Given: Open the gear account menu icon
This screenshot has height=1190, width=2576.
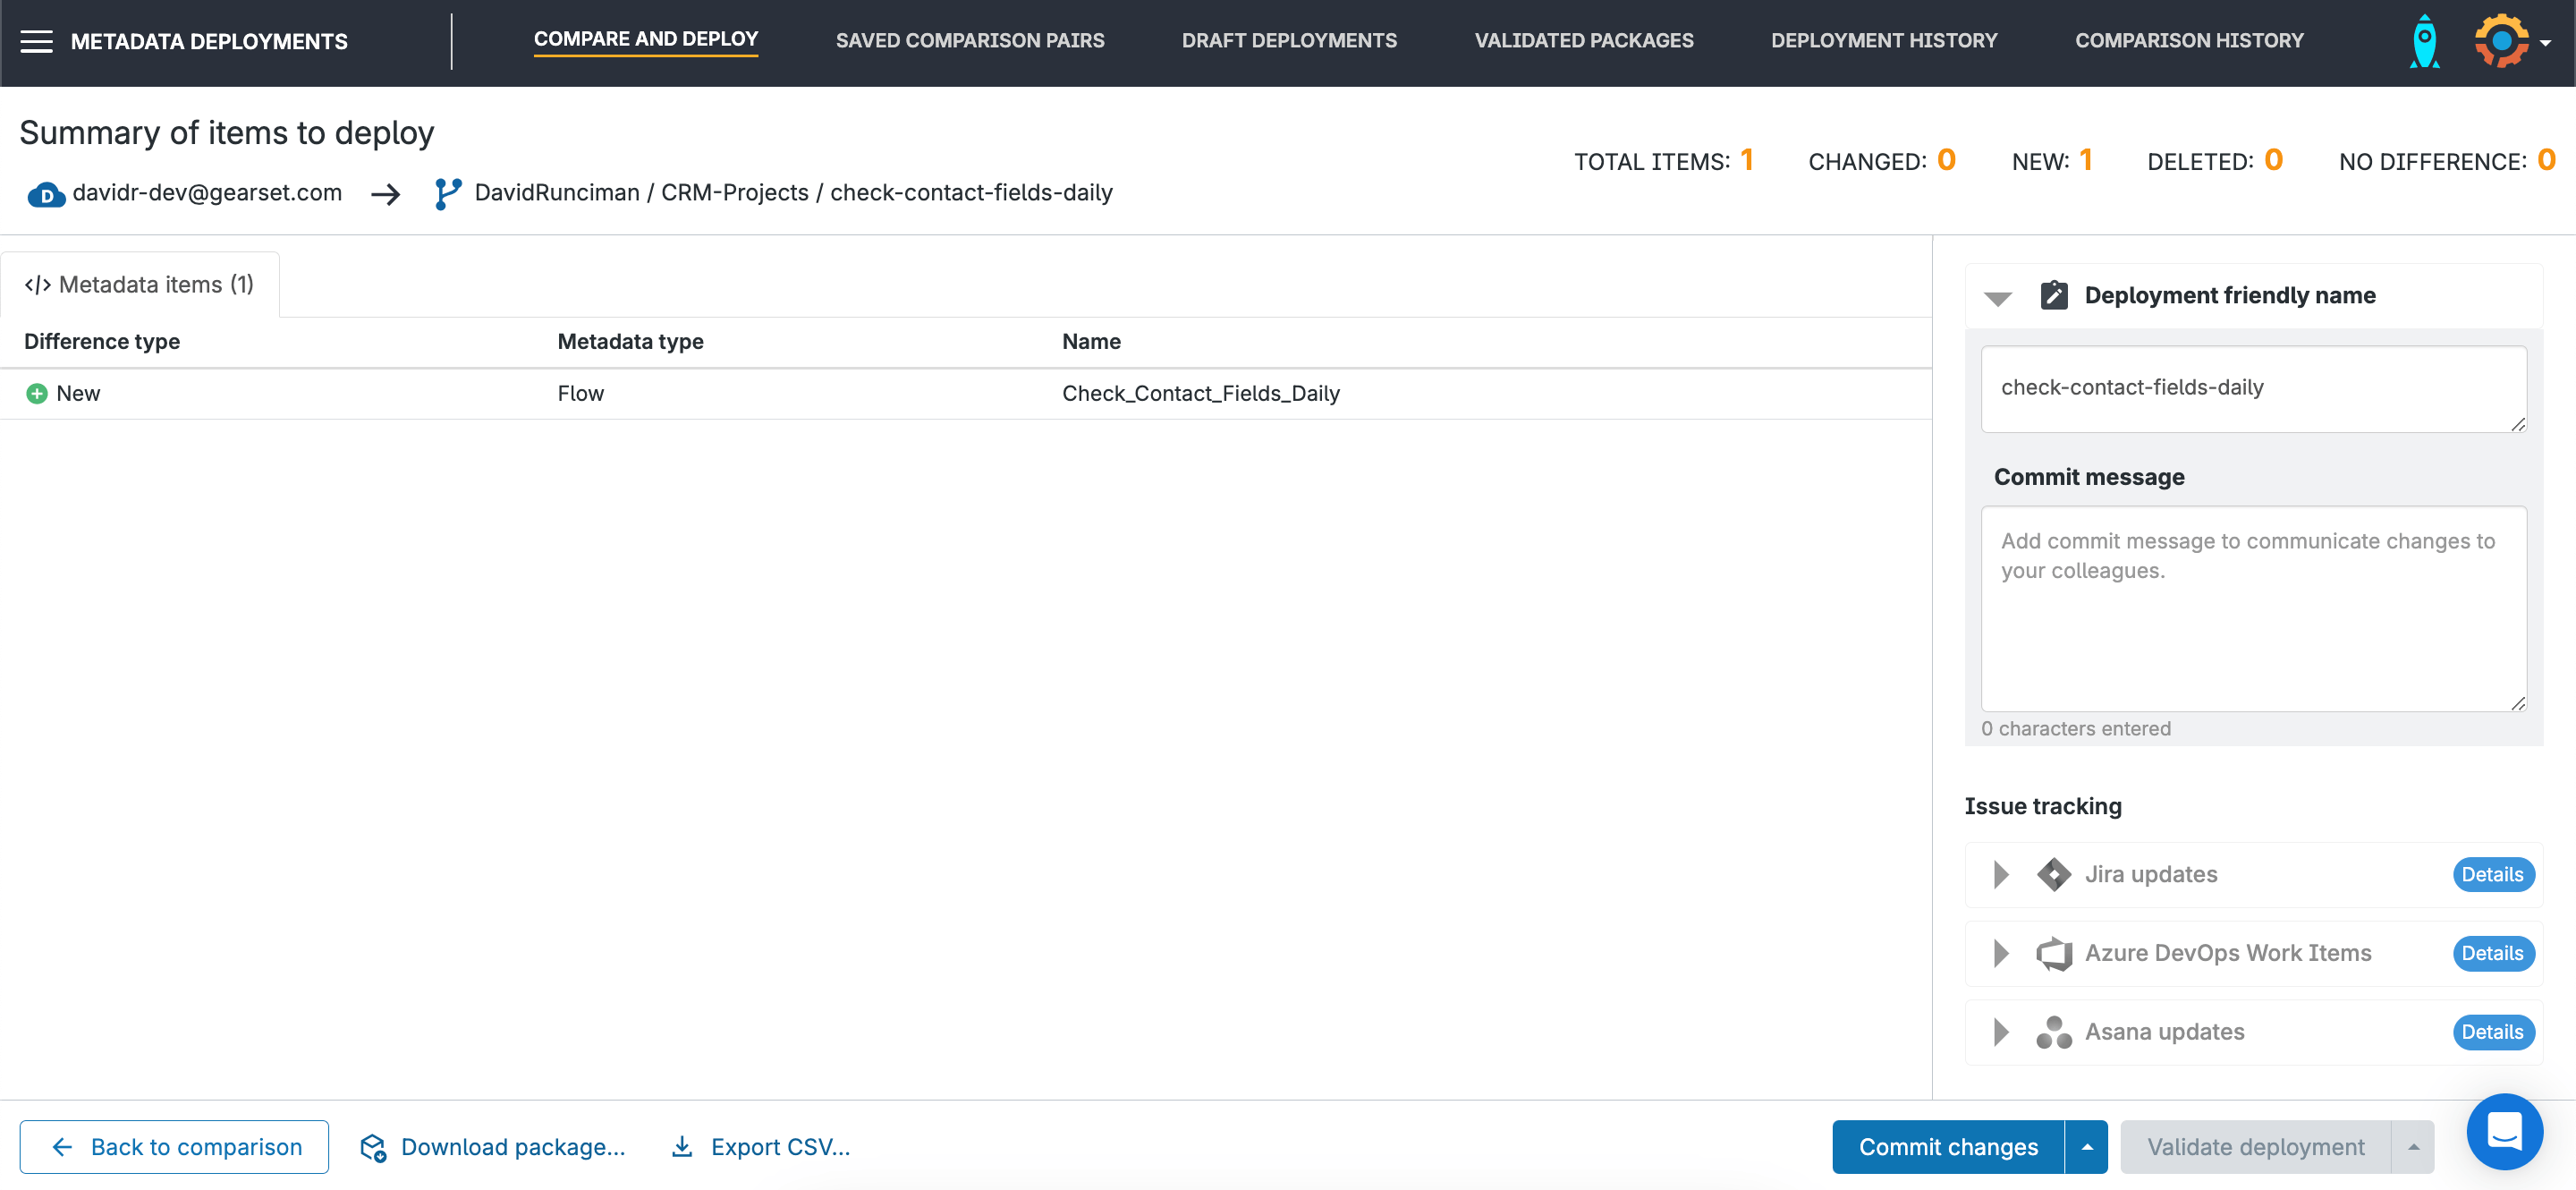Looking at the screenshot, I should pyautogui.click(x=2501, y=41).
